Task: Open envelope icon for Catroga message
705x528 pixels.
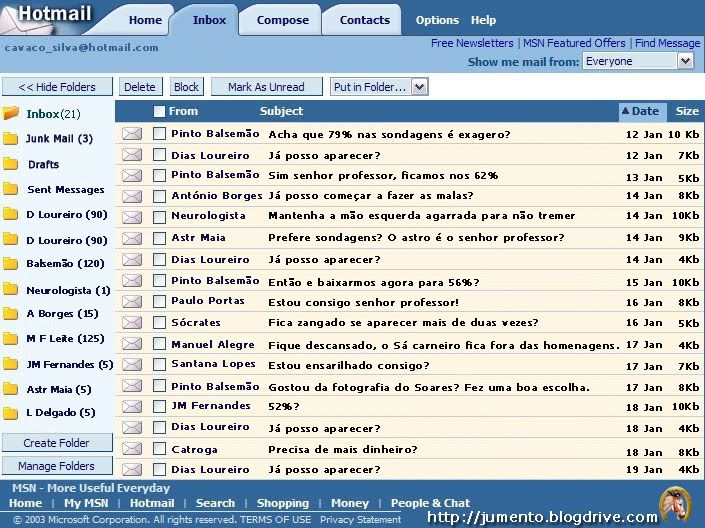Action: [132, 449]
